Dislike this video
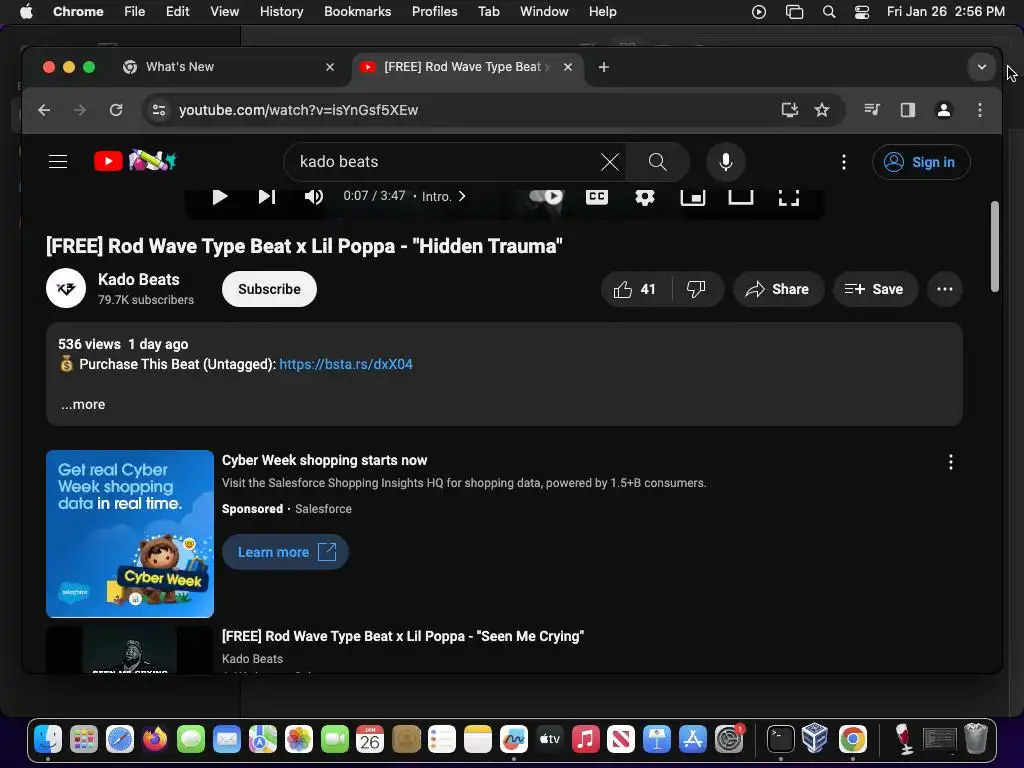The width and height of the screenshot is (1024, 768). pos(697,289)
